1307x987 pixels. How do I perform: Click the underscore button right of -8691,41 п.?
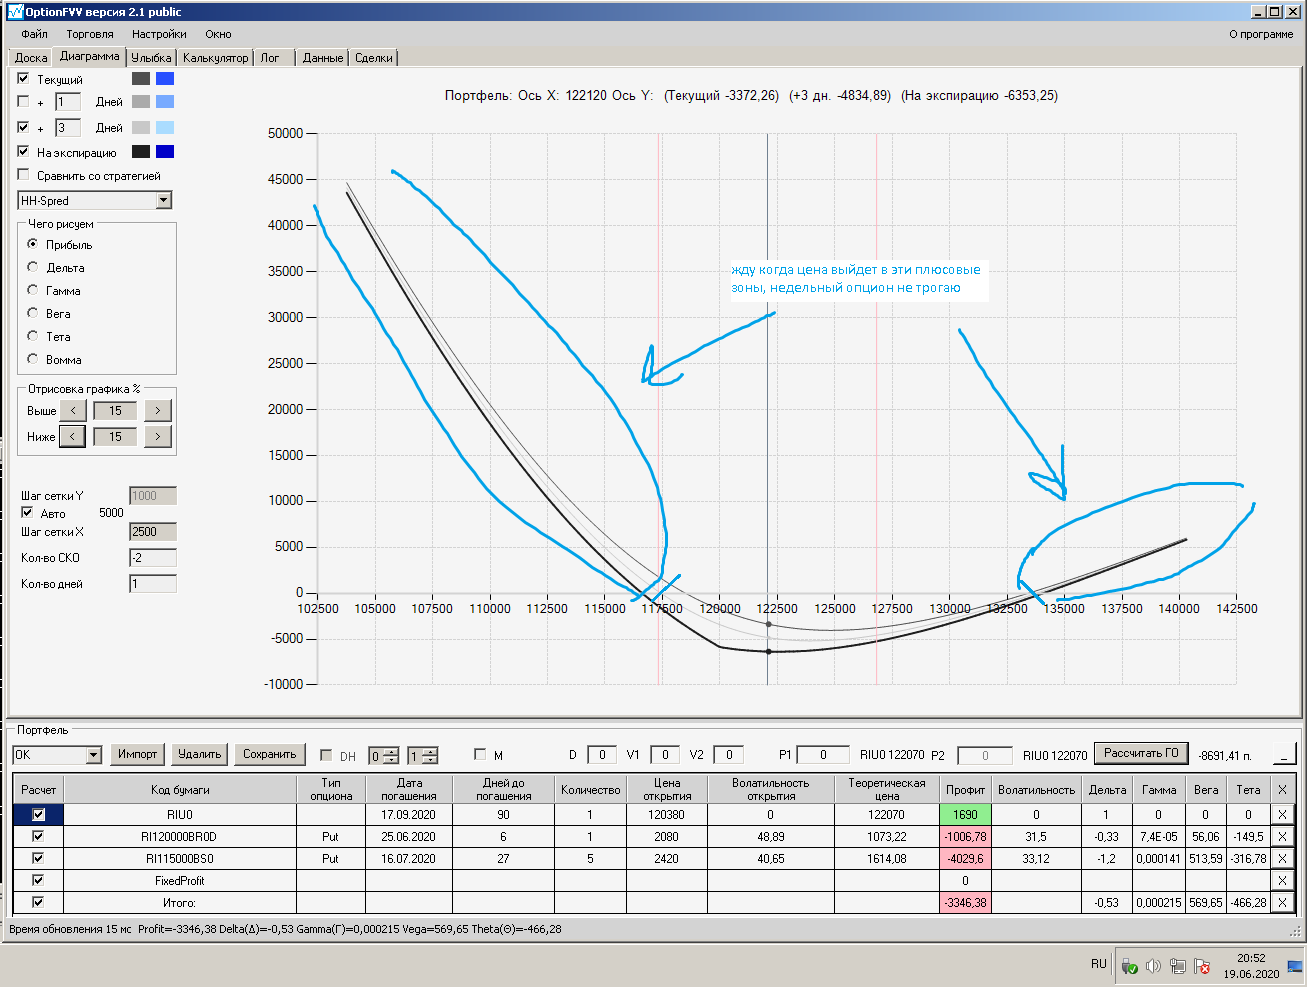[1284, 755]
